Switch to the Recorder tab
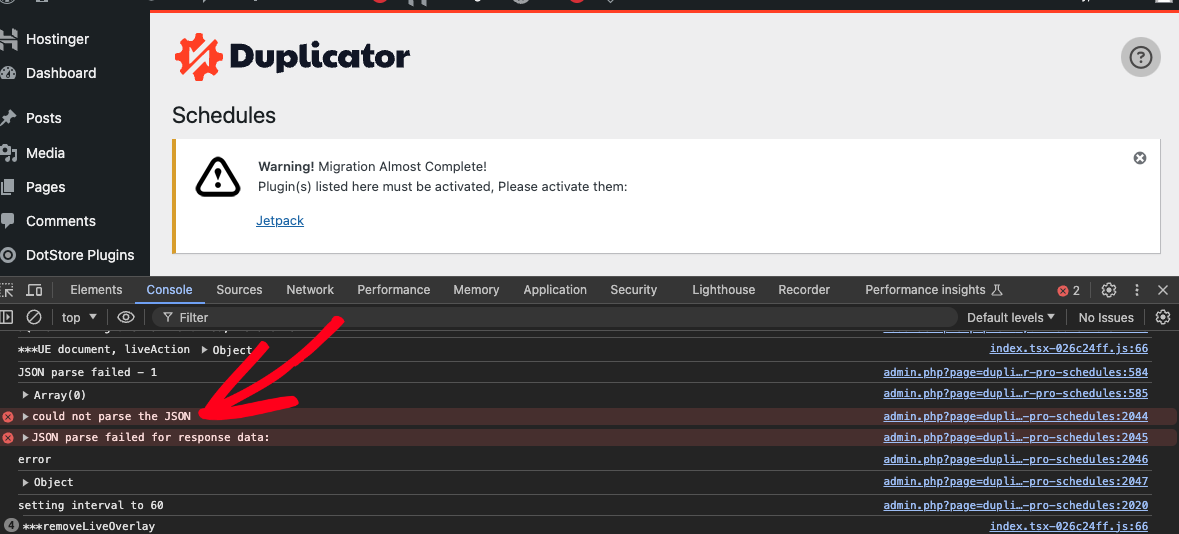This screenshot has width=1179, height=534. [804, 290]
